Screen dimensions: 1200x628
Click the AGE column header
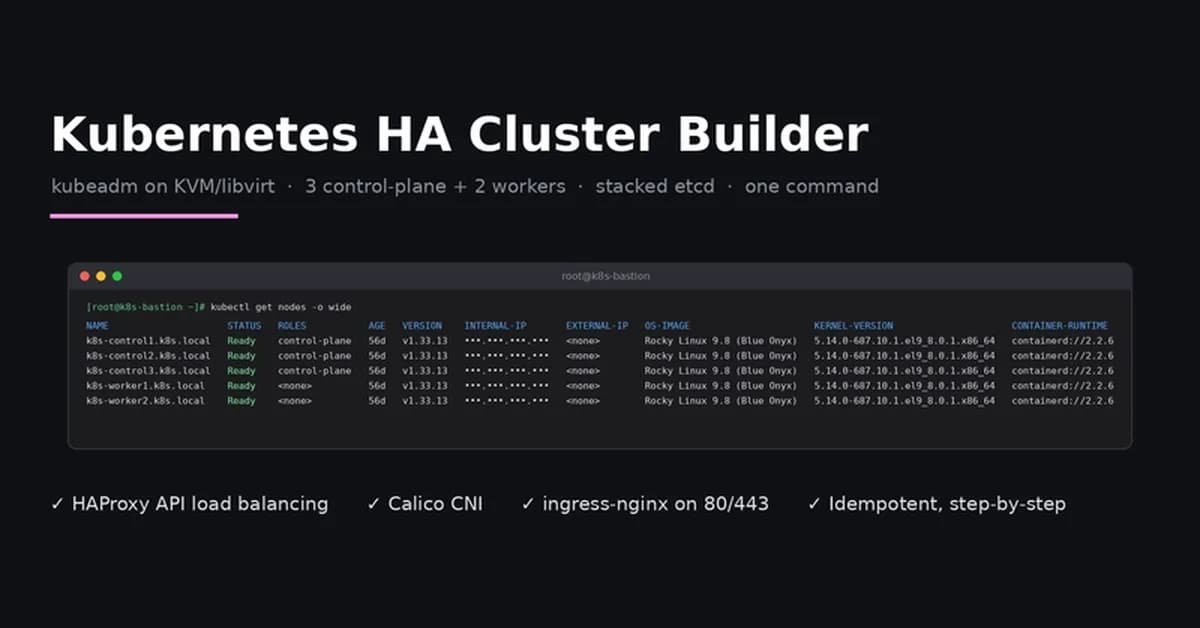(376, 326)
